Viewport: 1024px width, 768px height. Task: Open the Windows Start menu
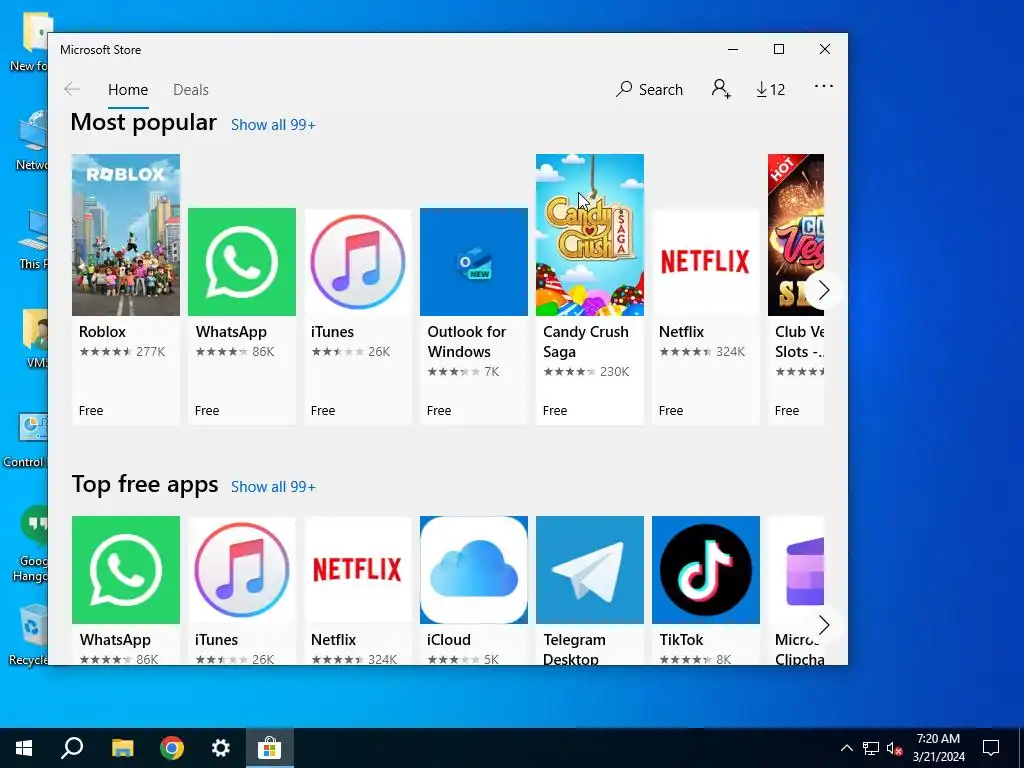(x=24, y=748)
